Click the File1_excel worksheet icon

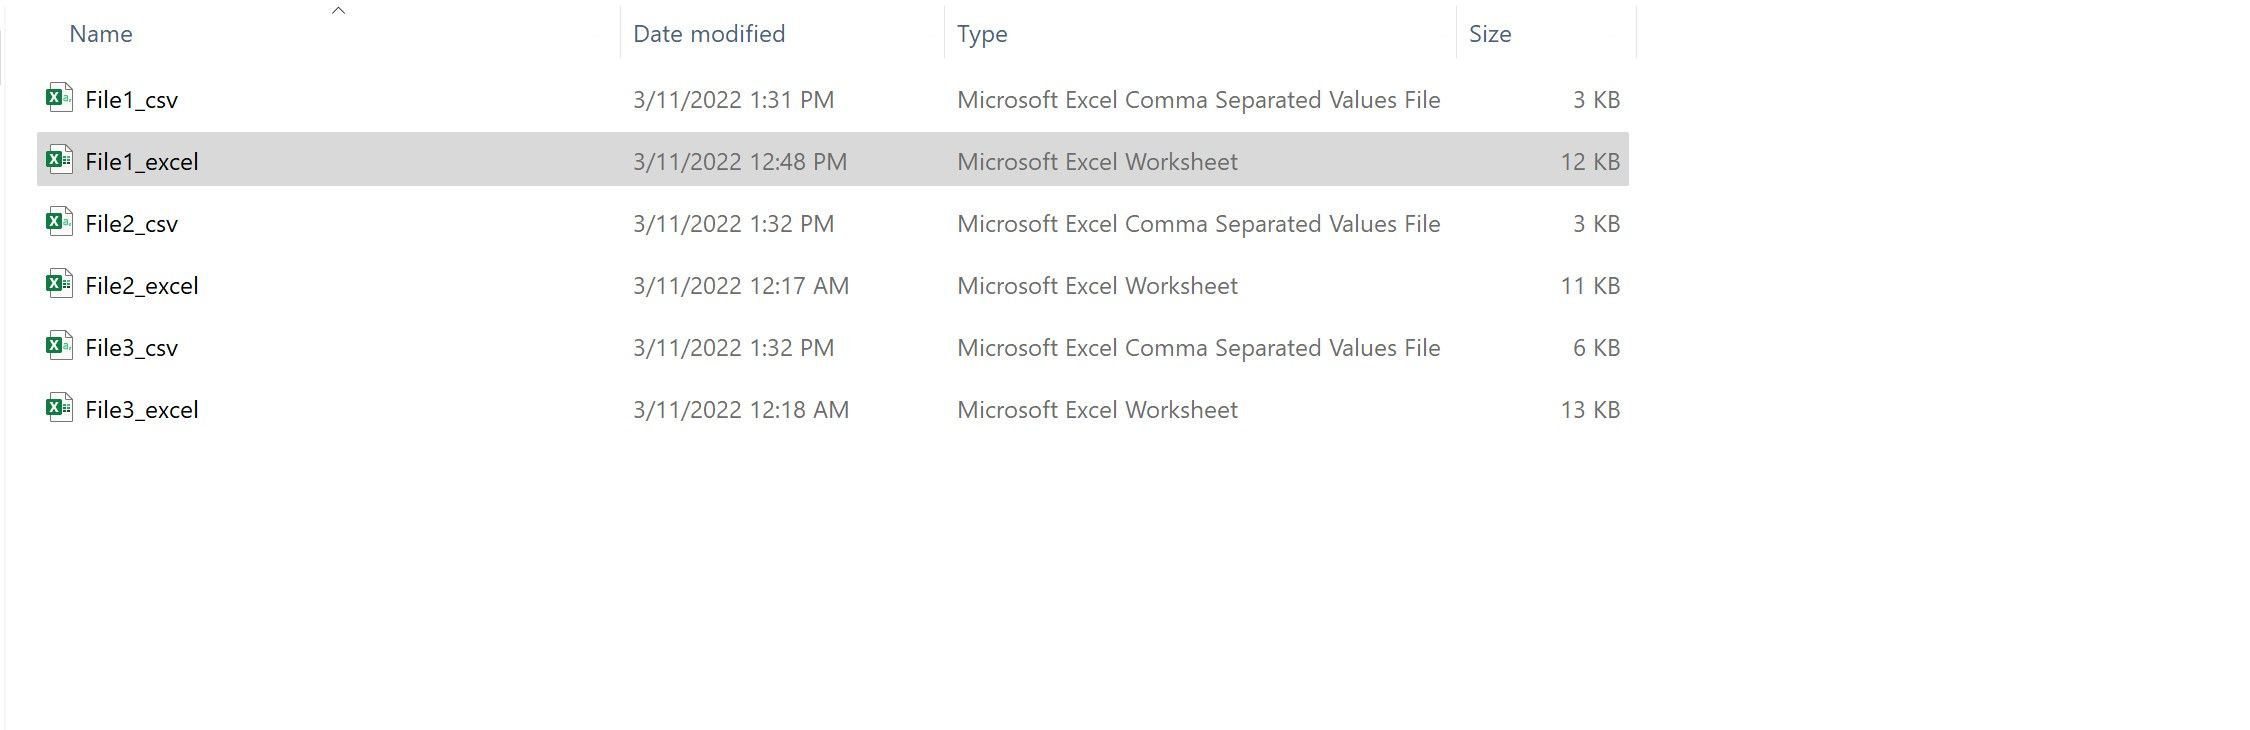click(59, 160)
